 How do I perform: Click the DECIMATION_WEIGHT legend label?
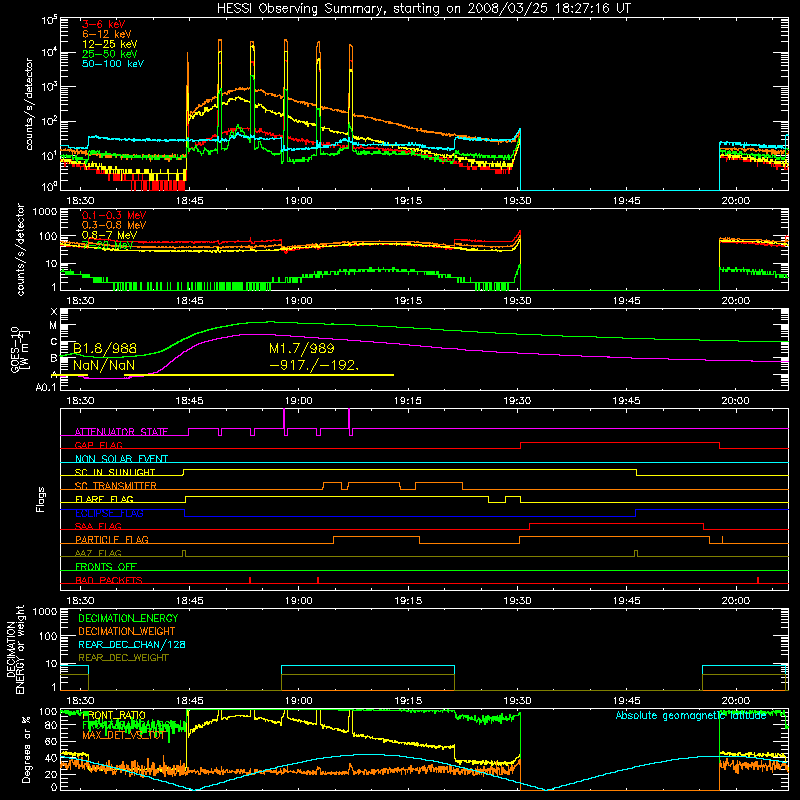pos(127,632)
